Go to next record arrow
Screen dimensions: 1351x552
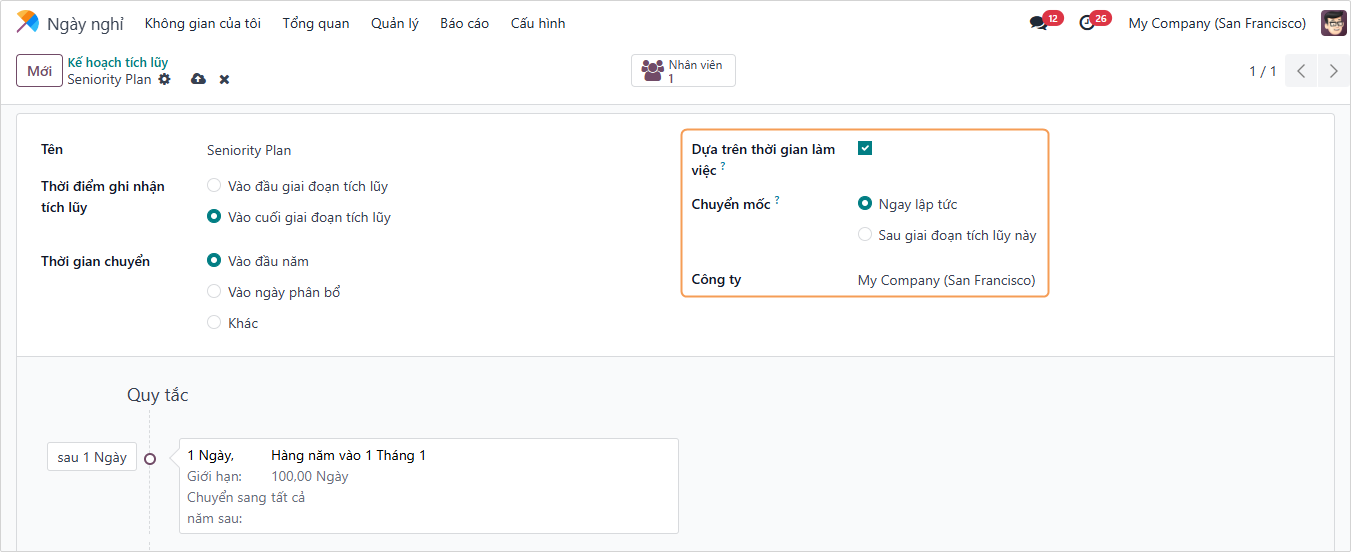click(1333, 71)
